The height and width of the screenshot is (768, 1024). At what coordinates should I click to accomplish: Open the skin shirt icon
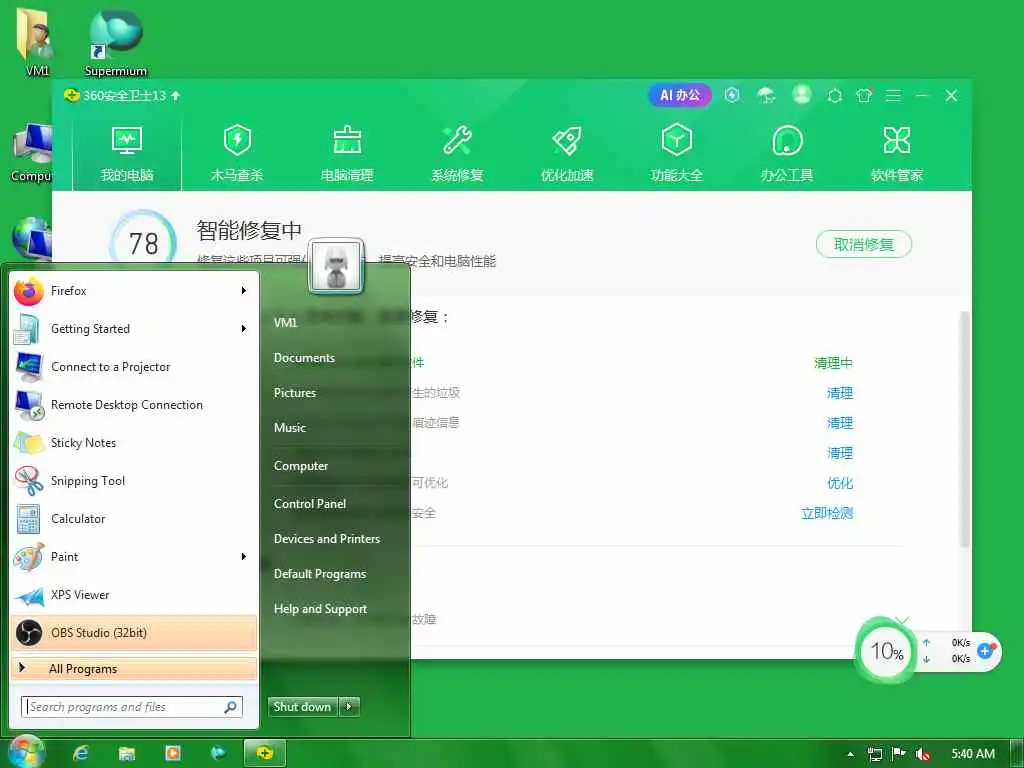click(864, 95)
